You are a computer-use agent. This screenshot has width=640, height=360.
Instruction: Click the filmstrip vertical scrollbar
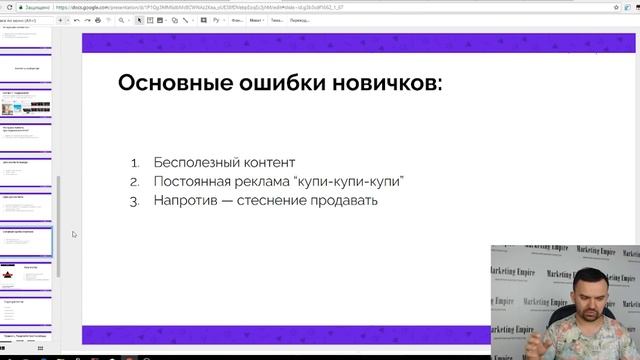58,227
